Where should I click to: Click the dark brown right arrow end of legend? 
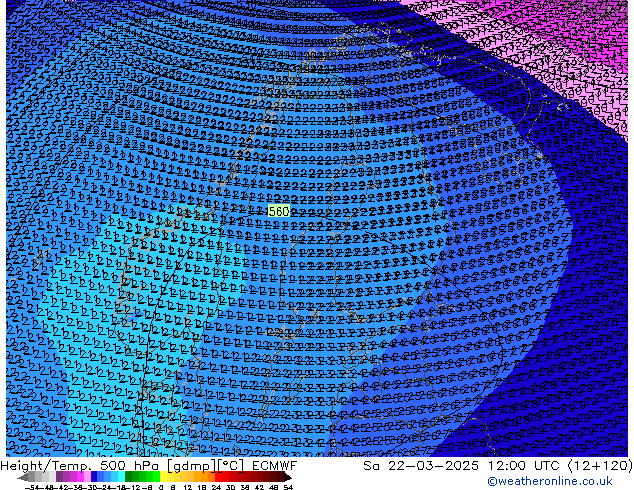[x=287, y=477]
